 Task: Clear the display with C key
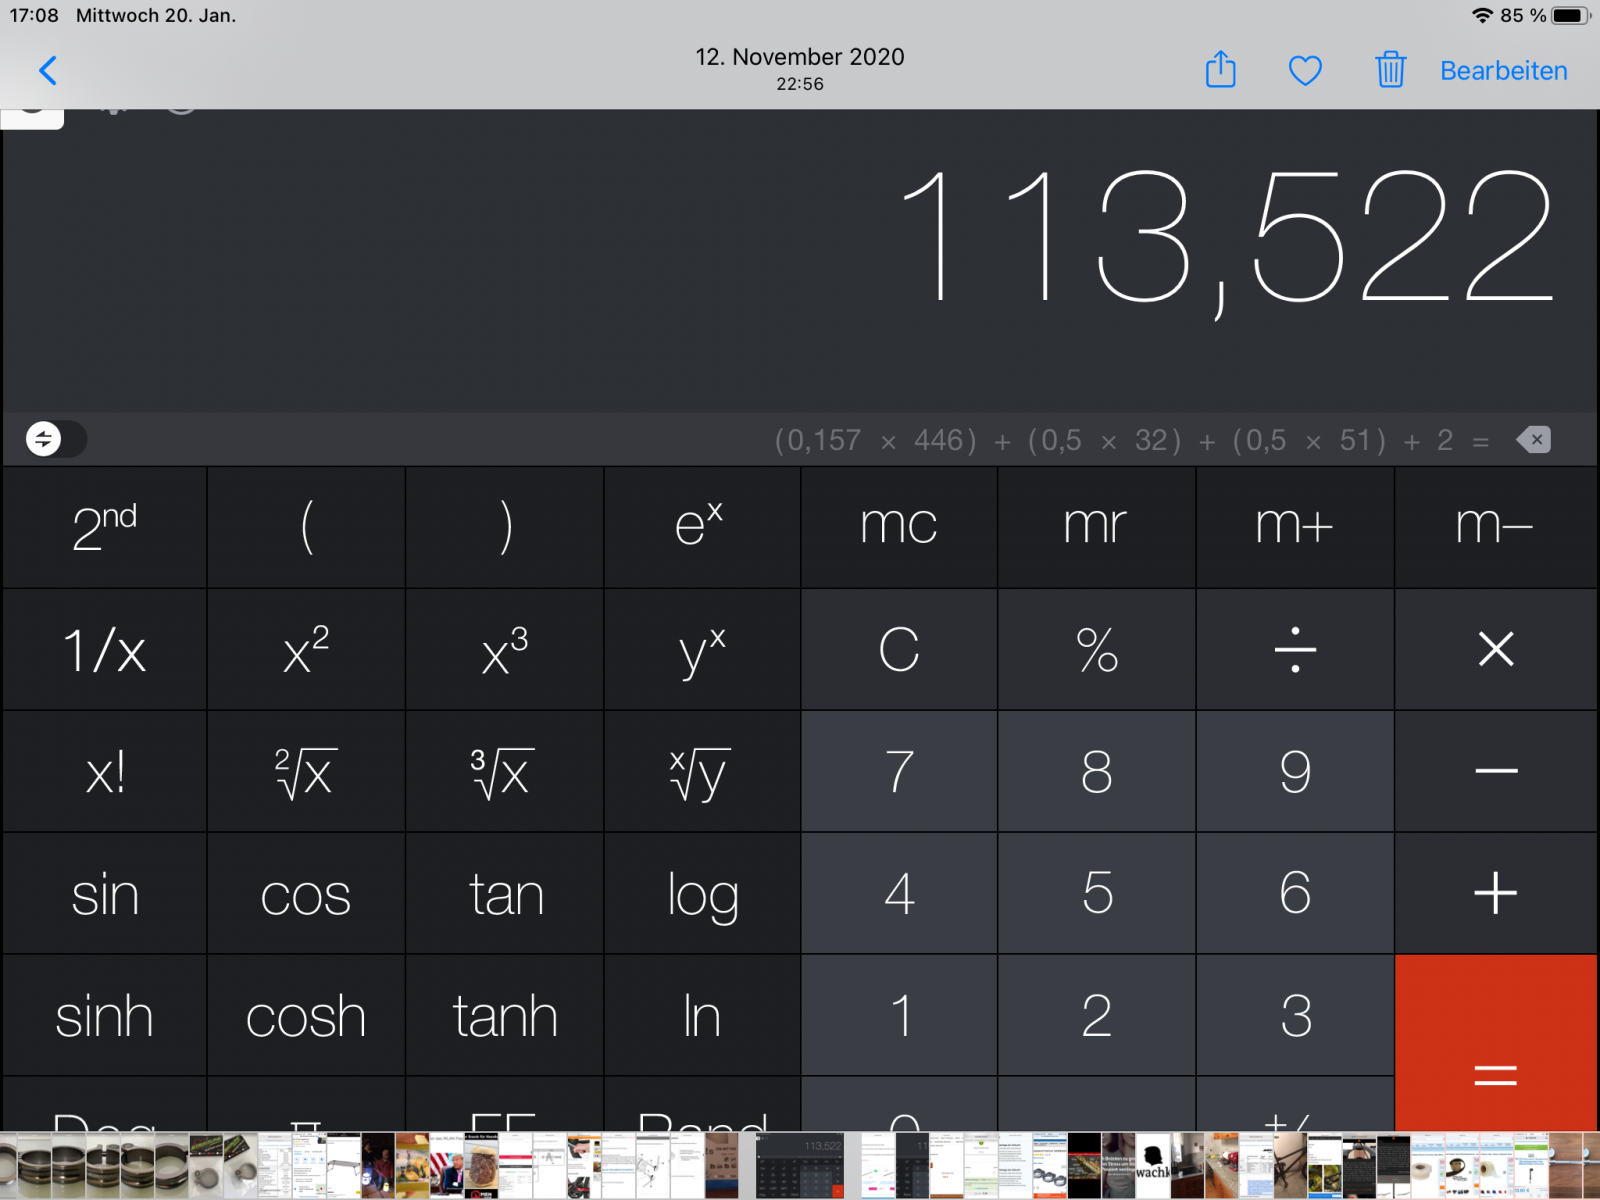click(898, 650)
